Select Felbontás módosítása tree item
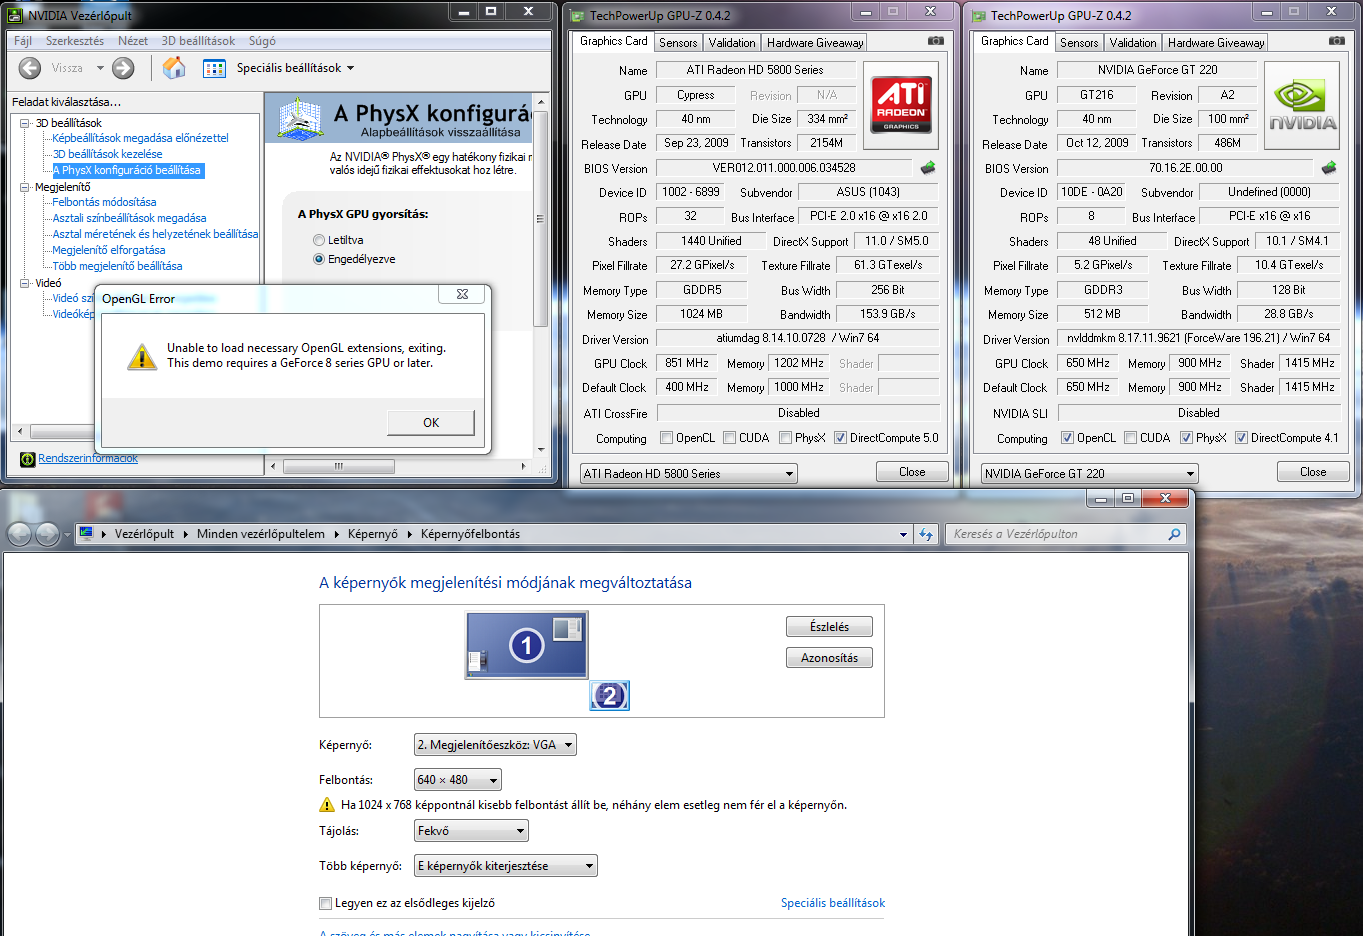 [x=104, y=202]
